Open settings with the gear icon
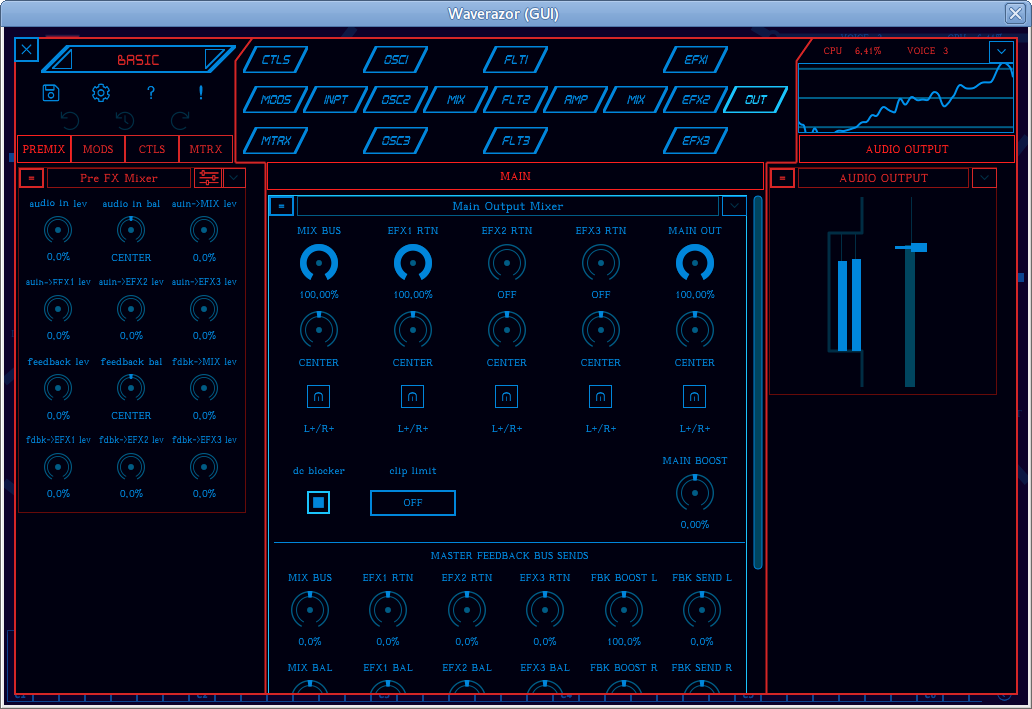1032x709 pixels. pyautogui.click(x=101, y=93)
